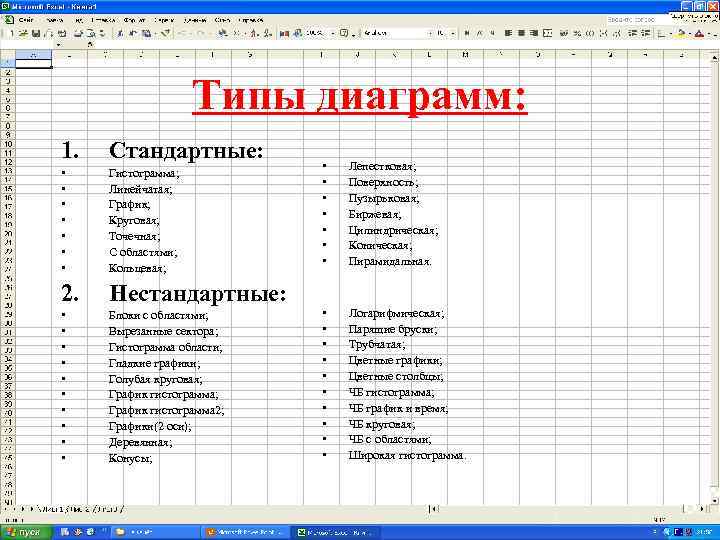Screen dimensions: 720x540
Task: Run the spelling check icon
Action: (102, 34)
